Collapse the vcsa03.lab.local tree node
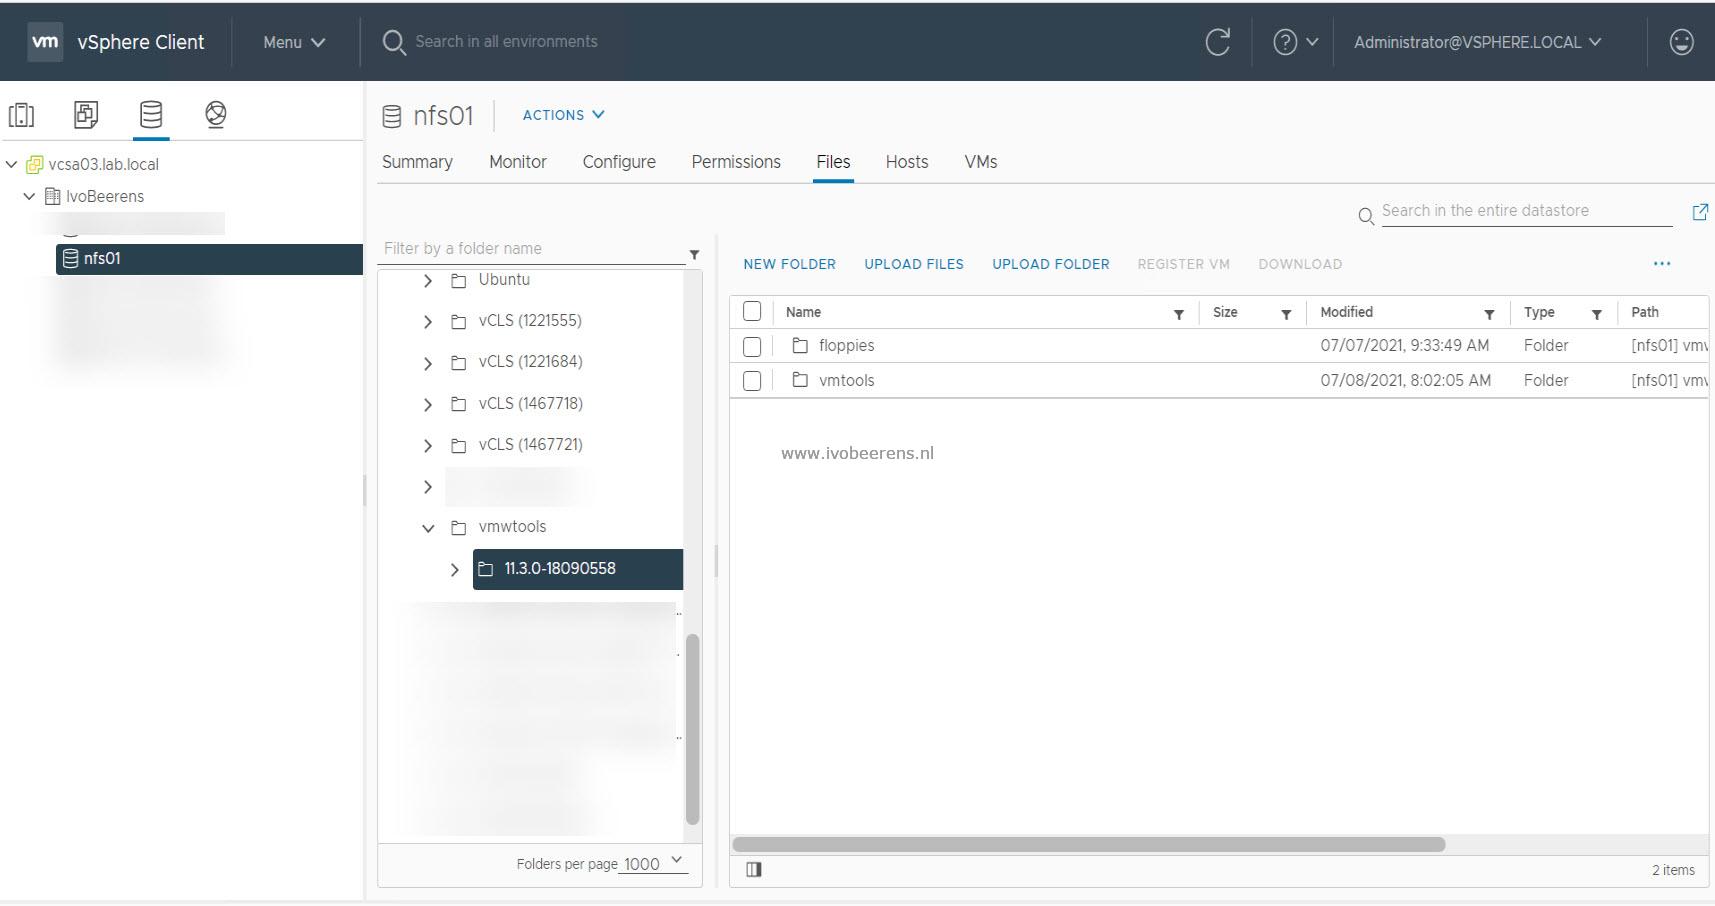The width and height of the screenshot is (1715, 906). coord(12,164)
